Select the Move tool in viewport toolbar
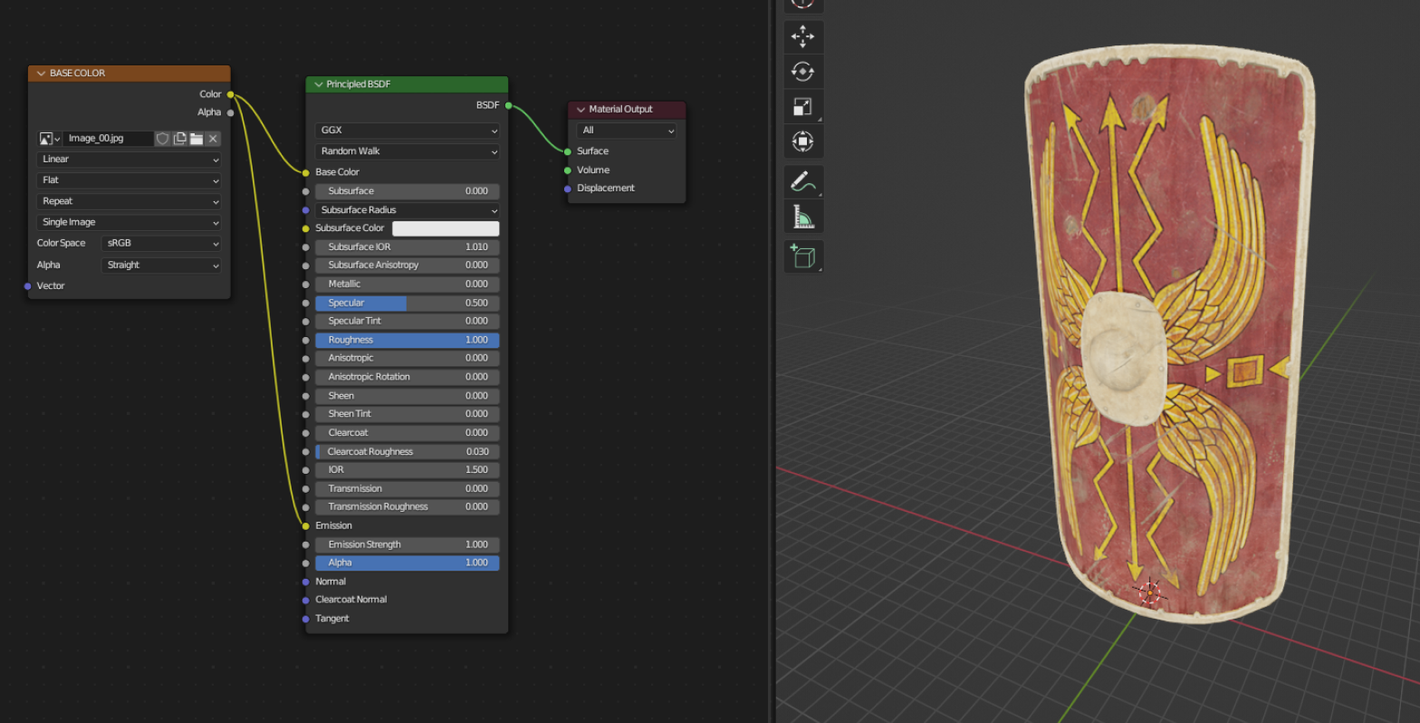Screen dimensions: 1420x723 click(x=803, y=37)
